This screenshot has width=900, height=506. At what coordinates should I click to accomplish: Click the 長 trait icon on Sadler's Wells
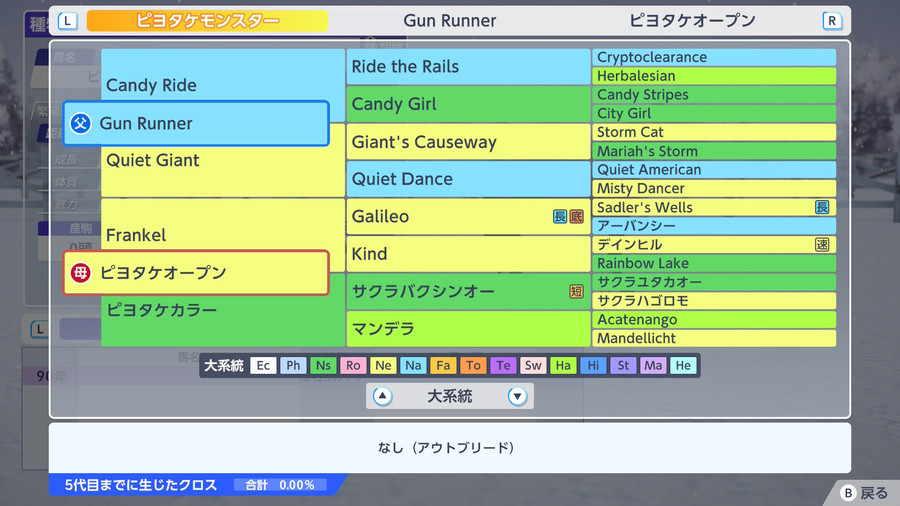pyautogui.click(x=822, y=207)
